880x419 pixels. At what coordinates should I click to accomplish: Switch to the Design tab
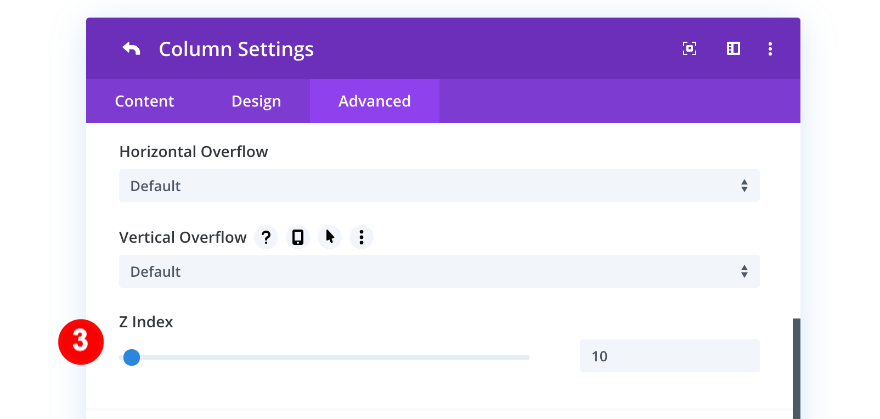tap(256, 101)
